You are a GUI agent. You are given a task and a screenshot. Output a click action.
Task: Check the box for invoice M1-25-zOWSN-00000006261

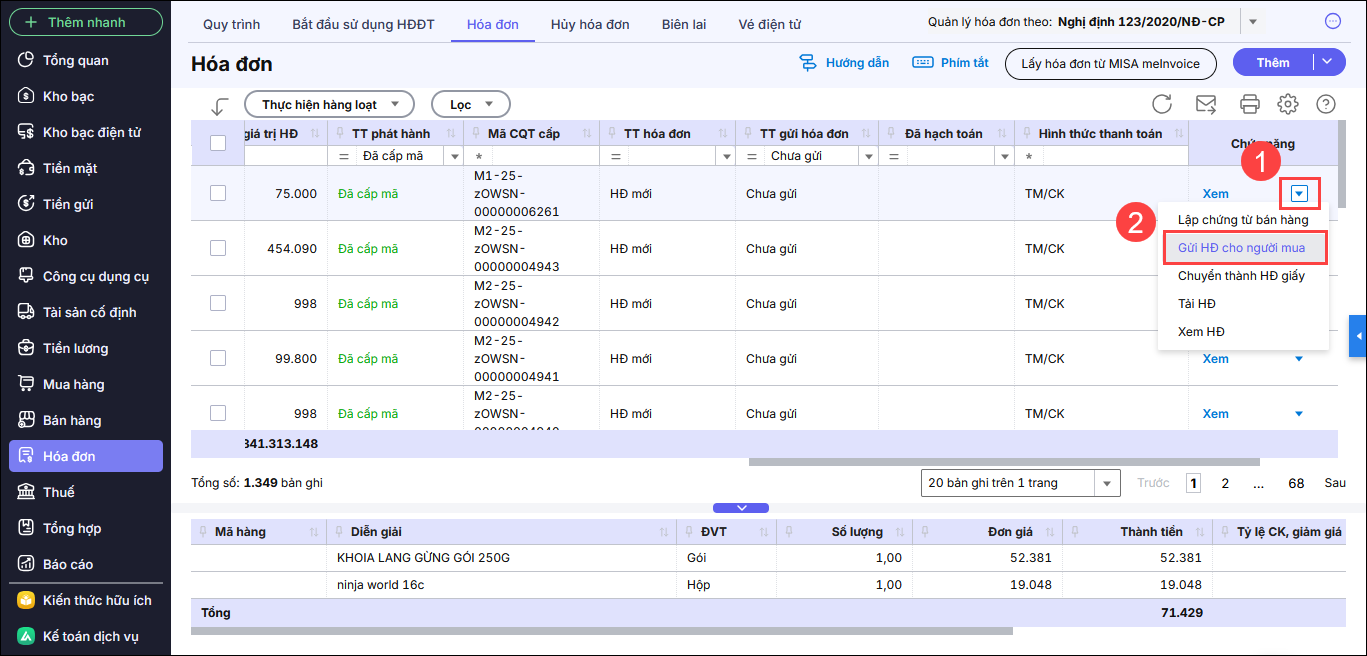[218, 193]
